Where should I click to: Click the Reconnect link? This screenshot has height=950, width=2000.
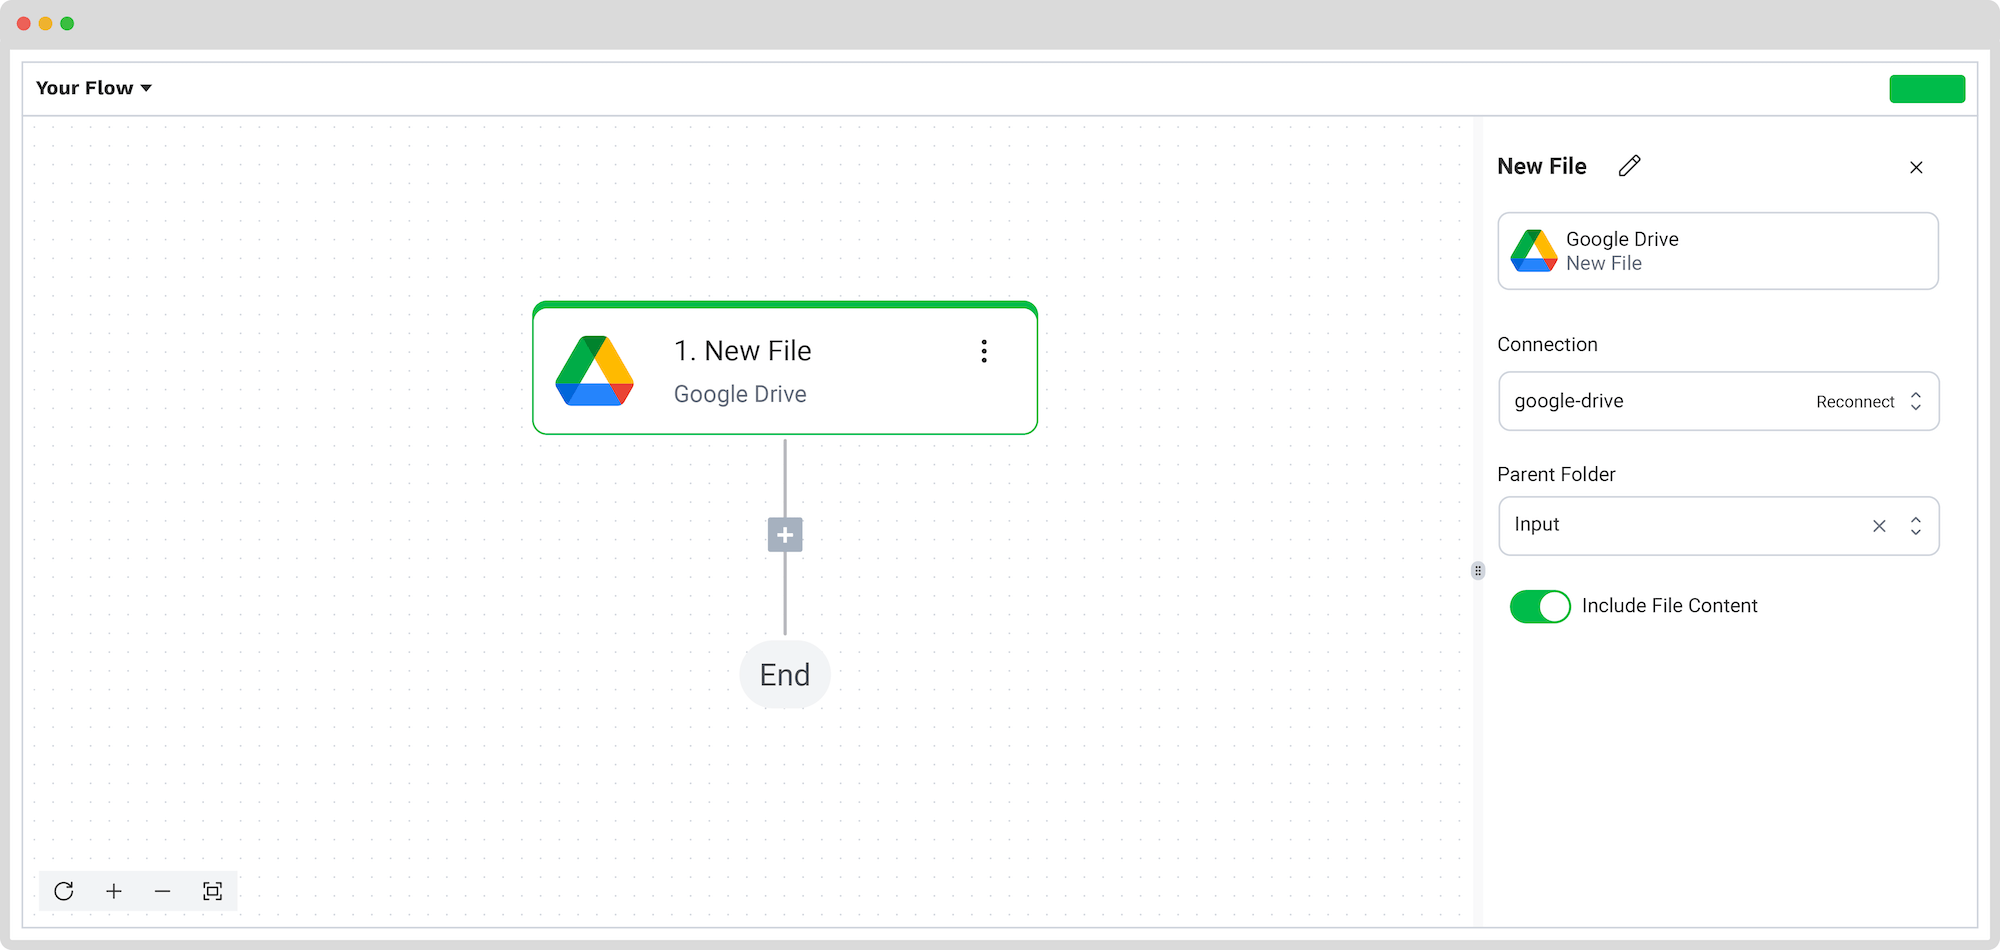click(x=1855, y=402)
